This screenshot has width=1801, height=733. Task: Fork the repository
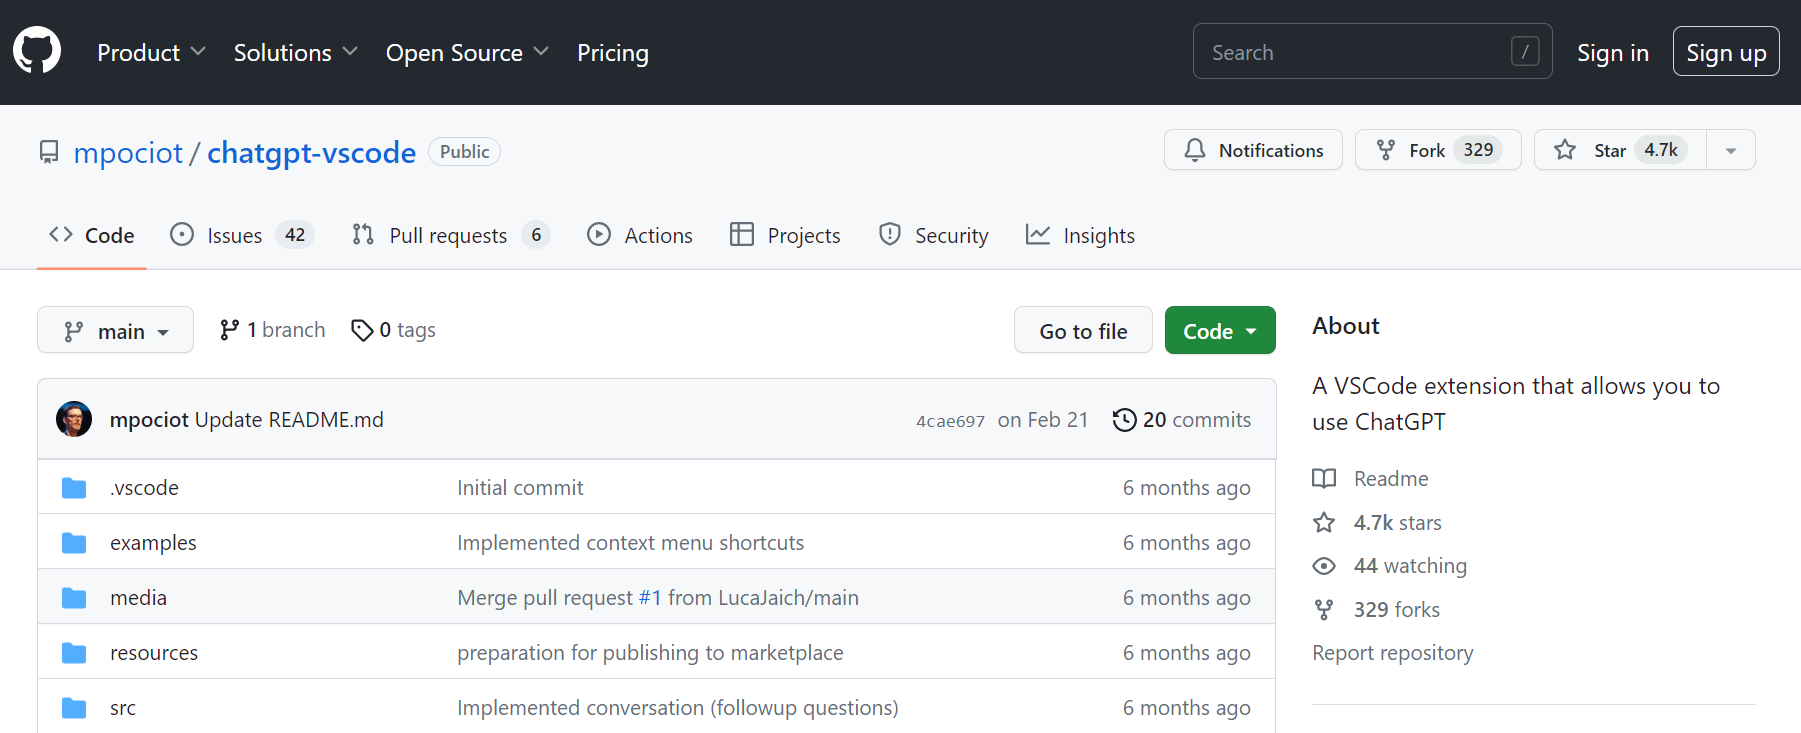pyautogui.click(x=1438, y=150)
